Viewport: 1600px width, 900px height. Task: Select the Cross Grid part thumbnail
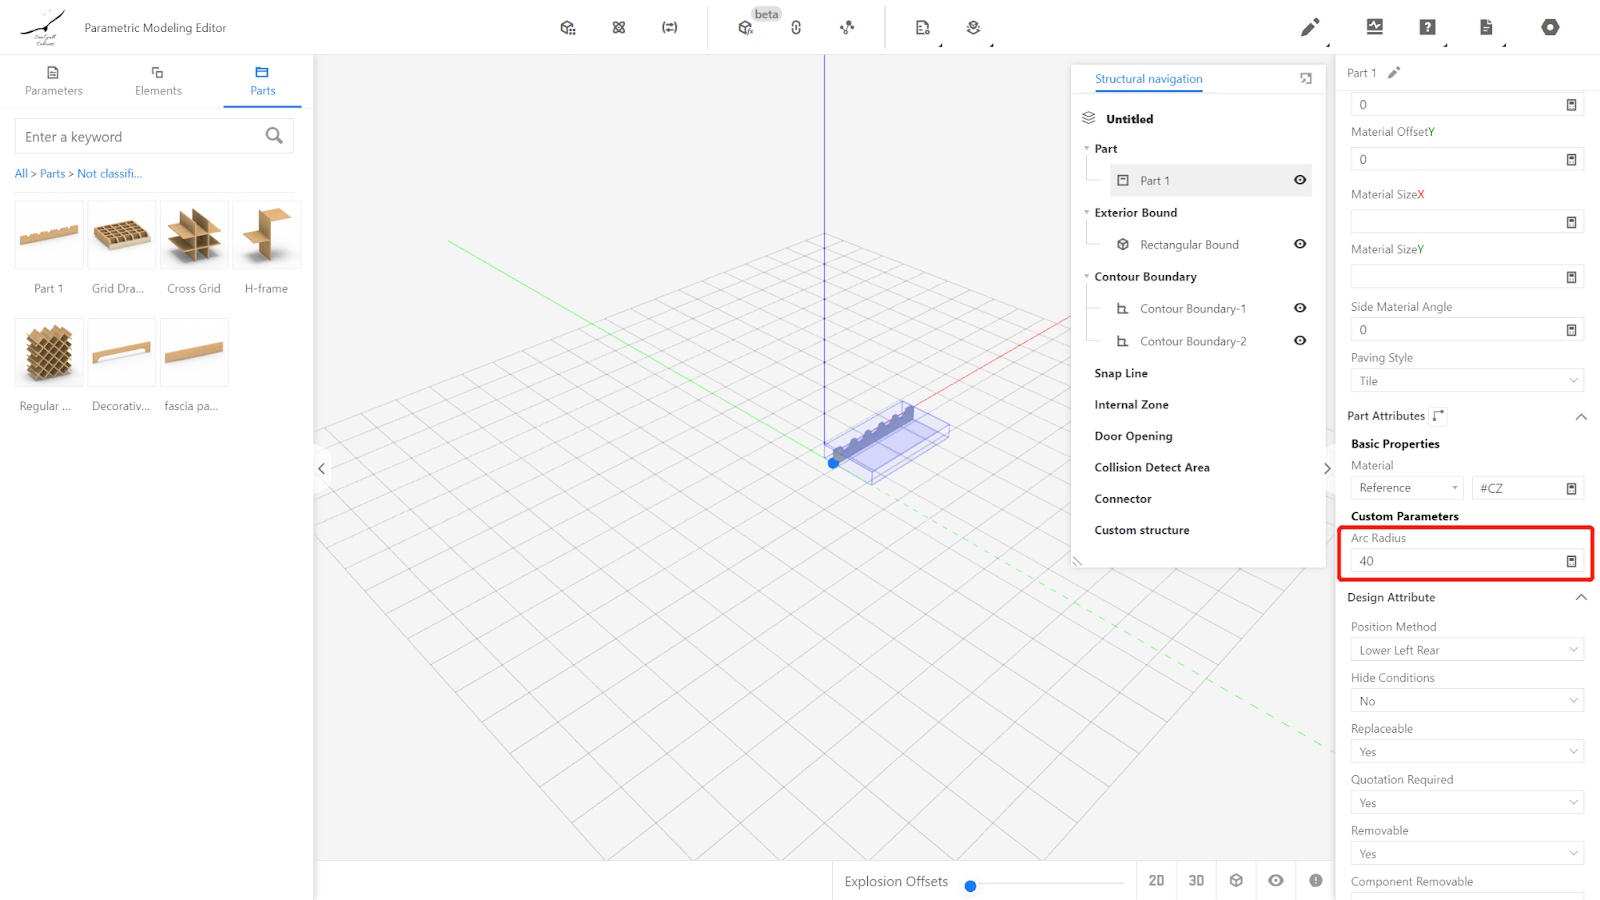tap(194, 236)
